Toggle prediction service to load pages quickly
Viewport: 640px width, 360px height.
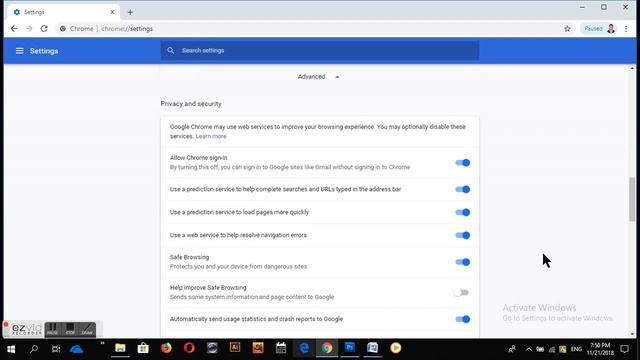pos(462,212)
